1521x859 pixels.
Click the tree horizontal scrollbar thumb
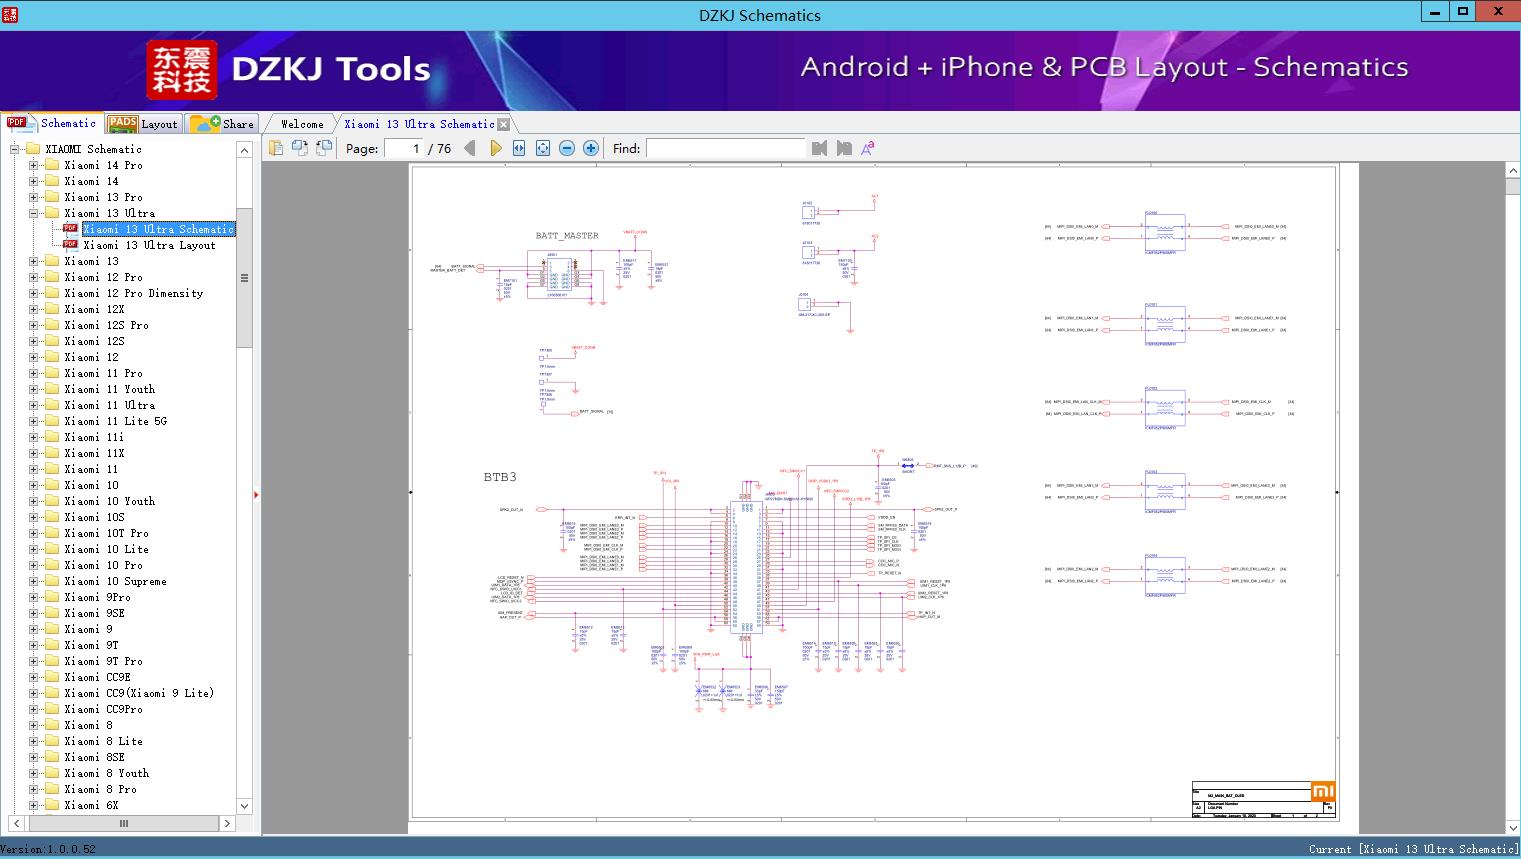tap(123, 824)
